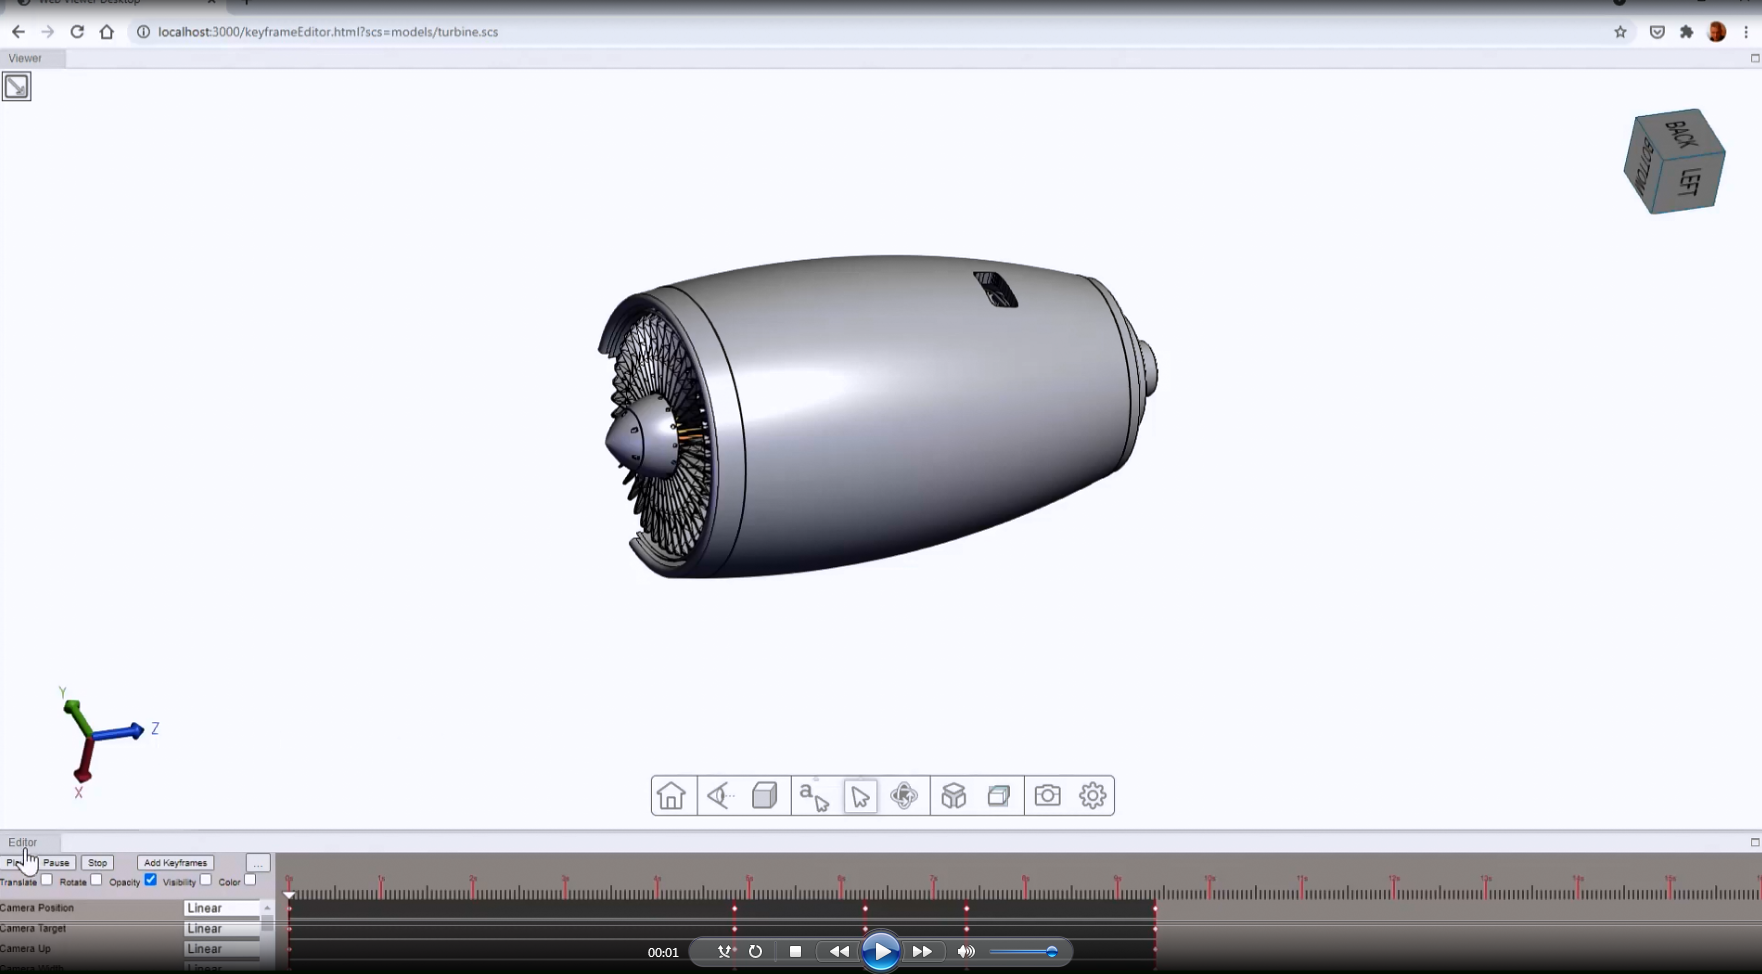The height and width of the screenshot is (974, 1762).
Task: Click the ellipsis more-options button
Action: click(258, 863)
